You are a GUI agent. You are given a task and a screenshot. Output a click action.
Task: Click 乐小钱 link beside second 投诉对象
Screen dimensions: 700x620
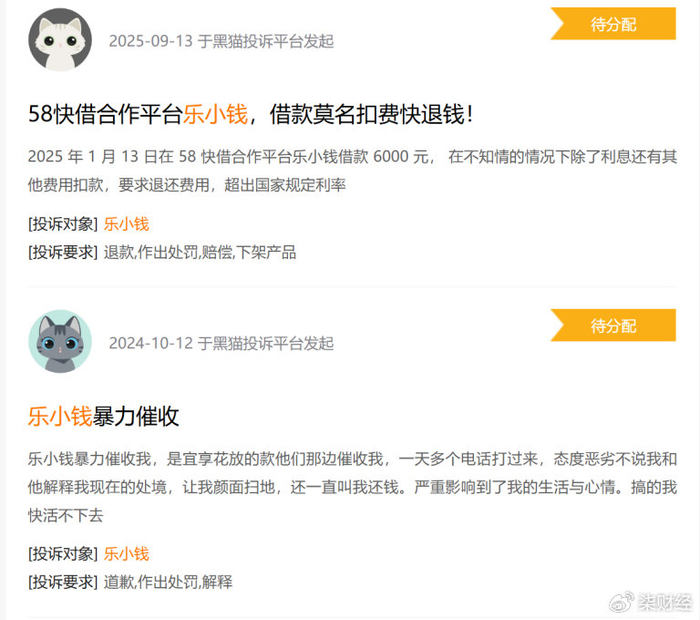[x=126, y=554]
